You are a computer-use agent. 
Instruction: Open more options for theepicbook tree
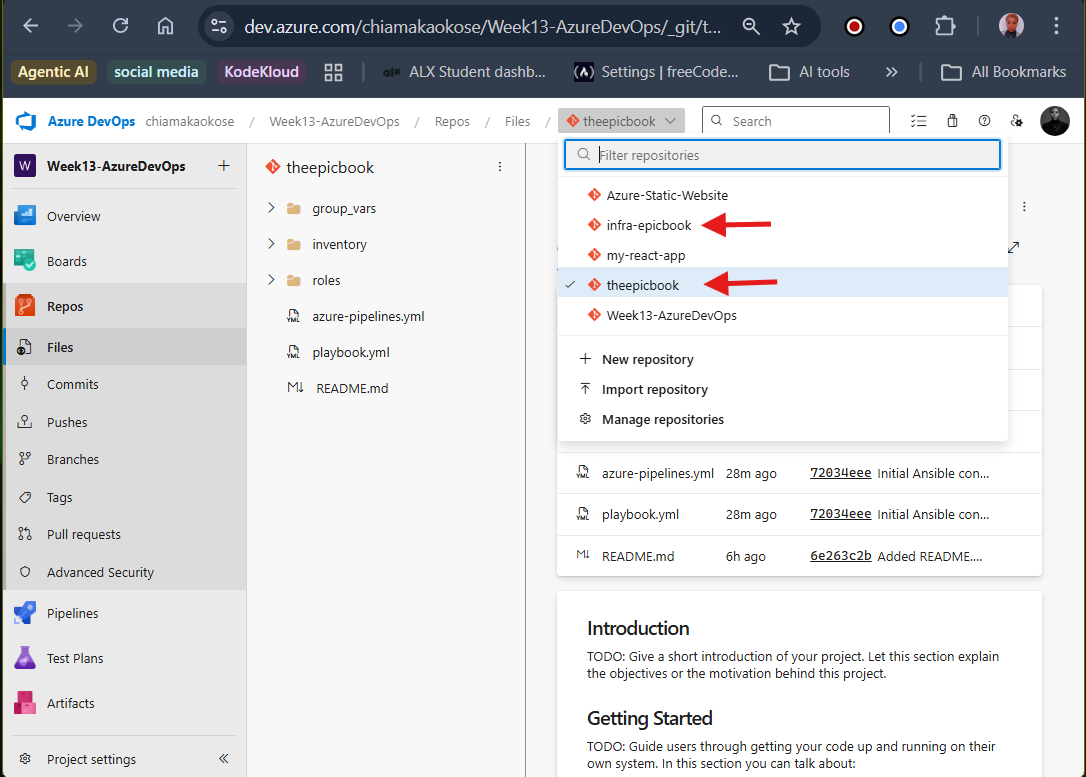499,167
